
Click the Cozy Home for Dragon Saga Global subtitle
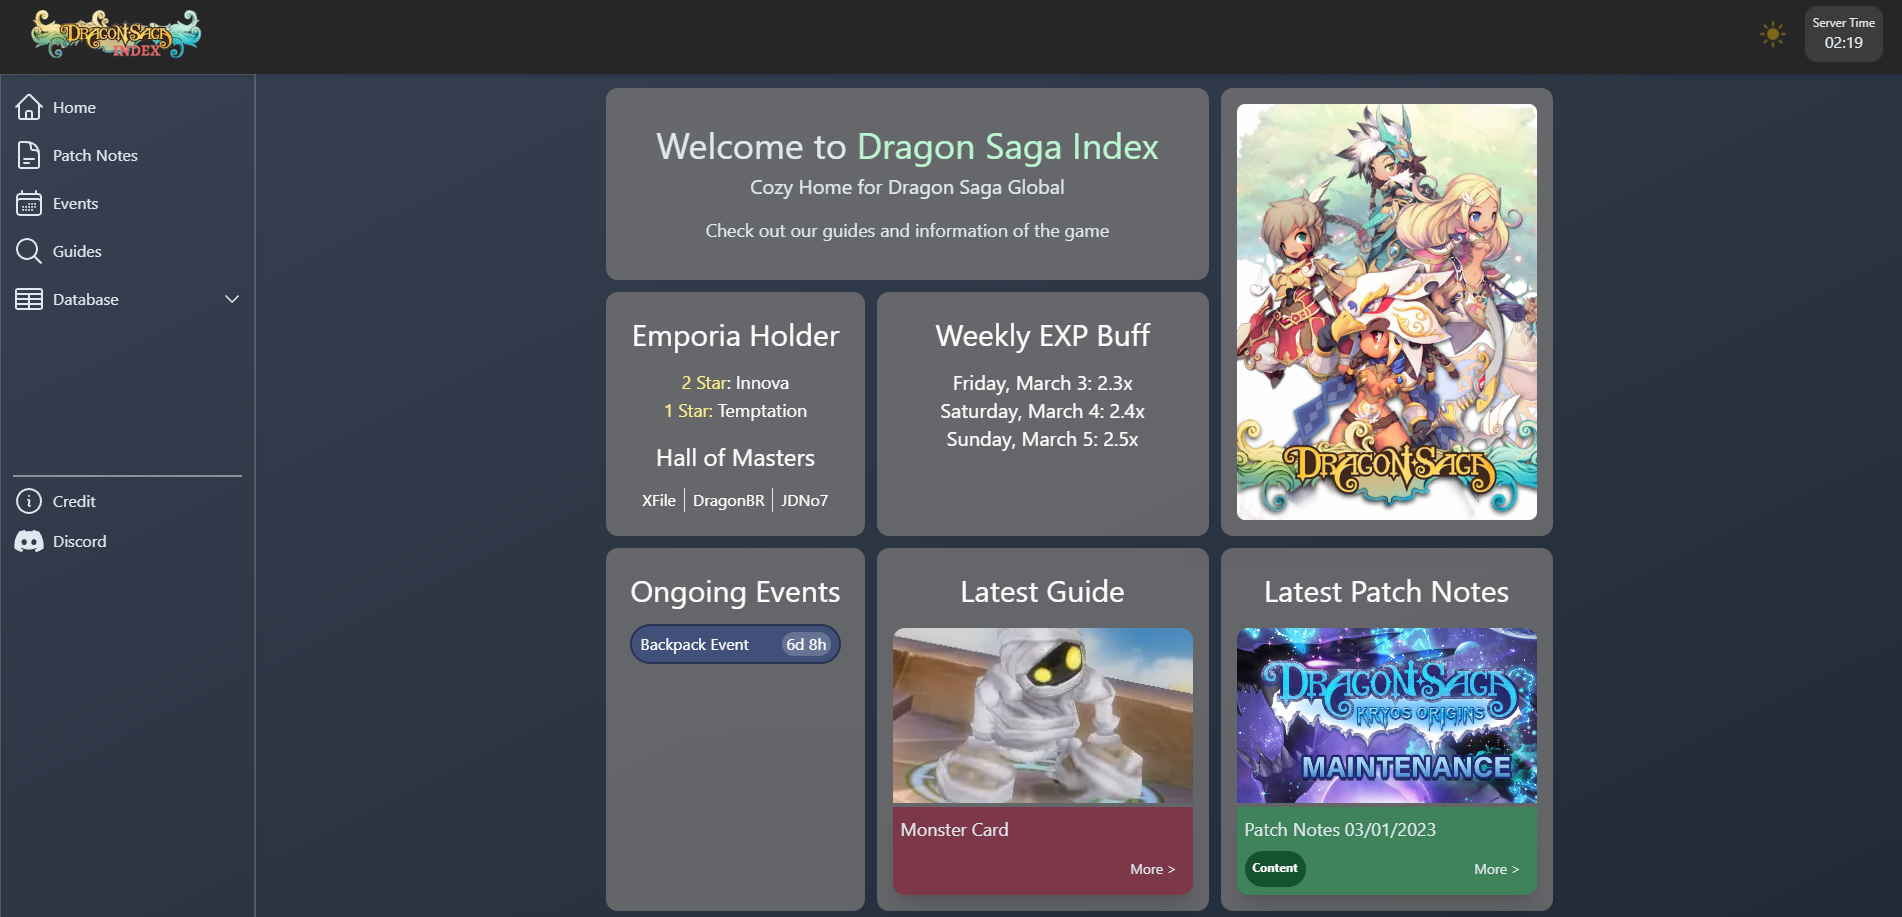click(907, 188)
